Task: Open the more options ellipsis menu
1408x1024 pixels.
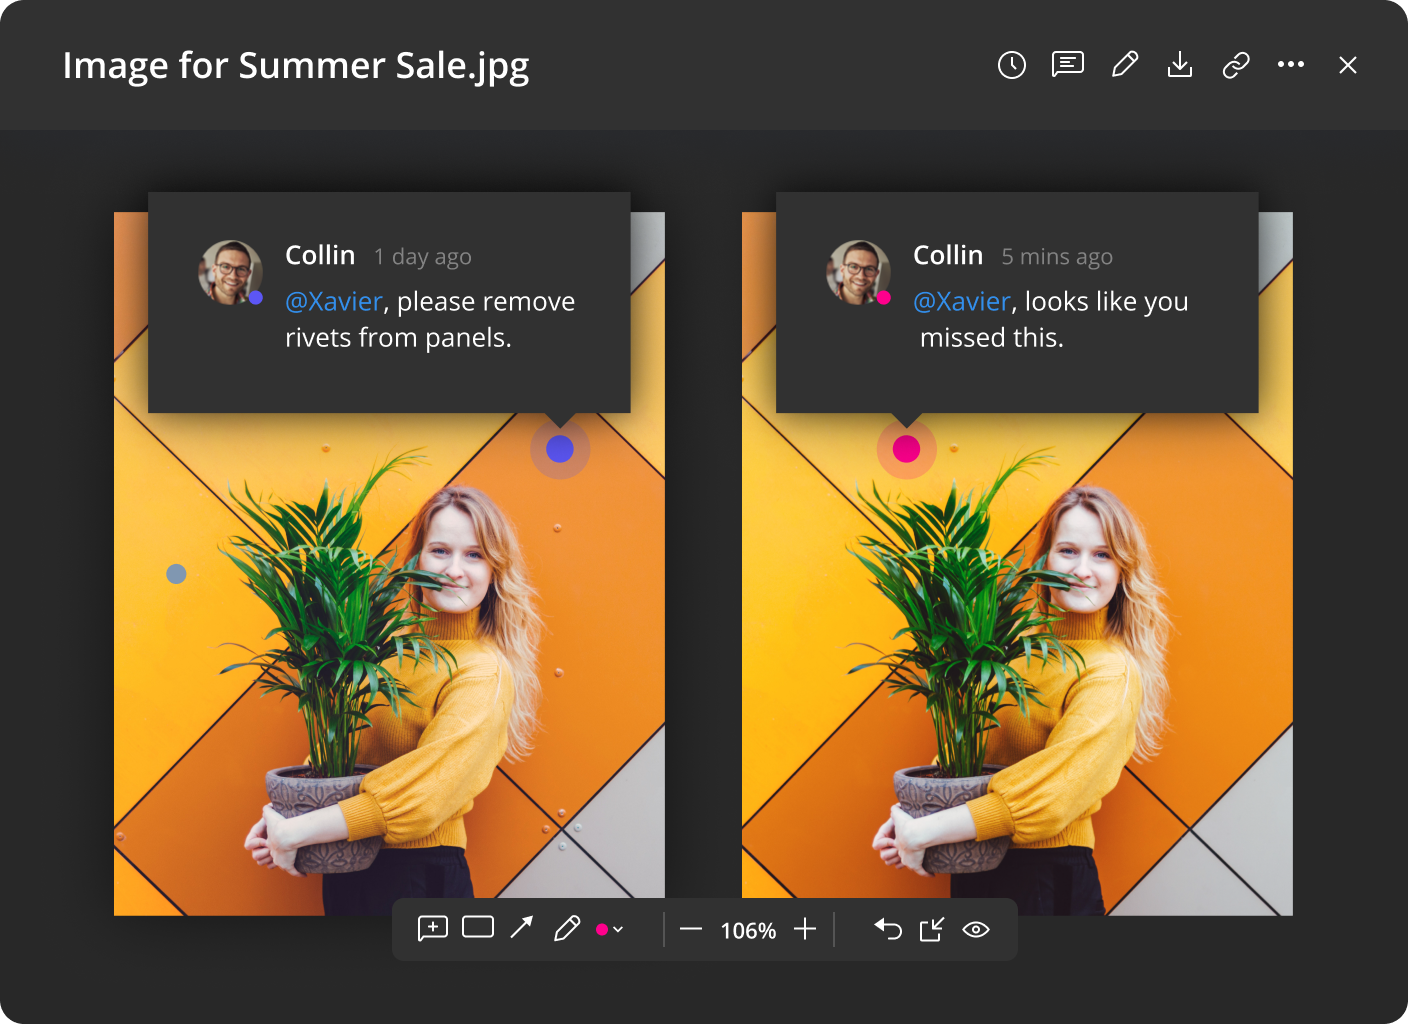Action: (x=1291, y=65)
